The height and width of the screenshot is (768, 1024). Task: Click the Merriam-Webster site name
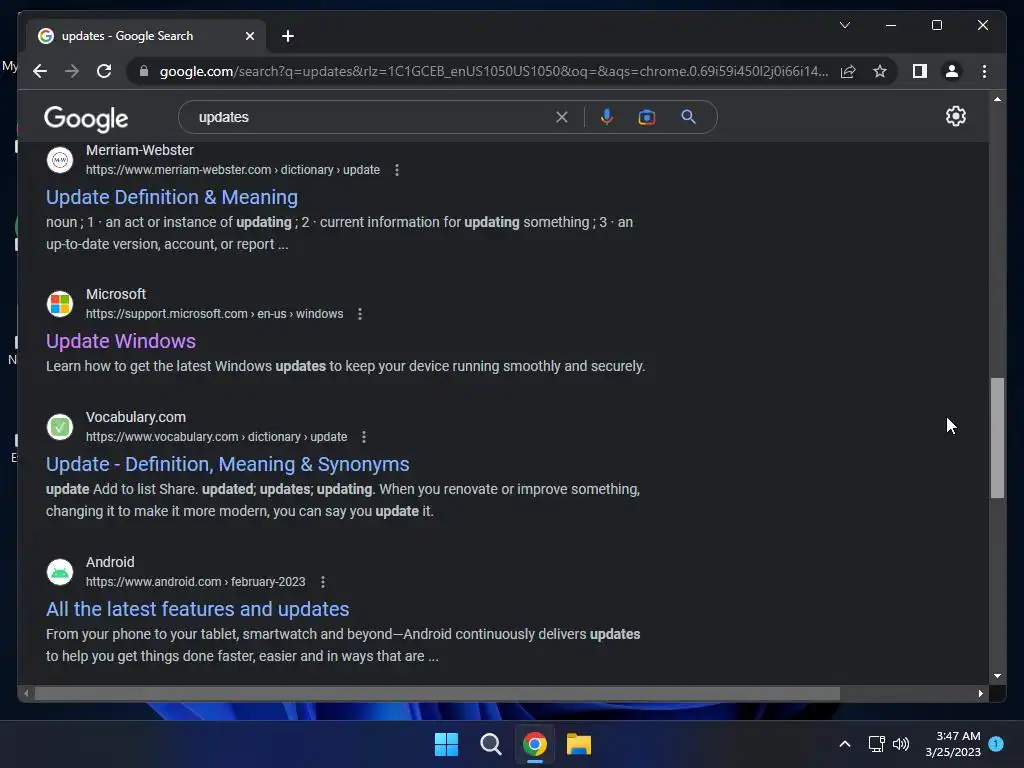(140, 150)
